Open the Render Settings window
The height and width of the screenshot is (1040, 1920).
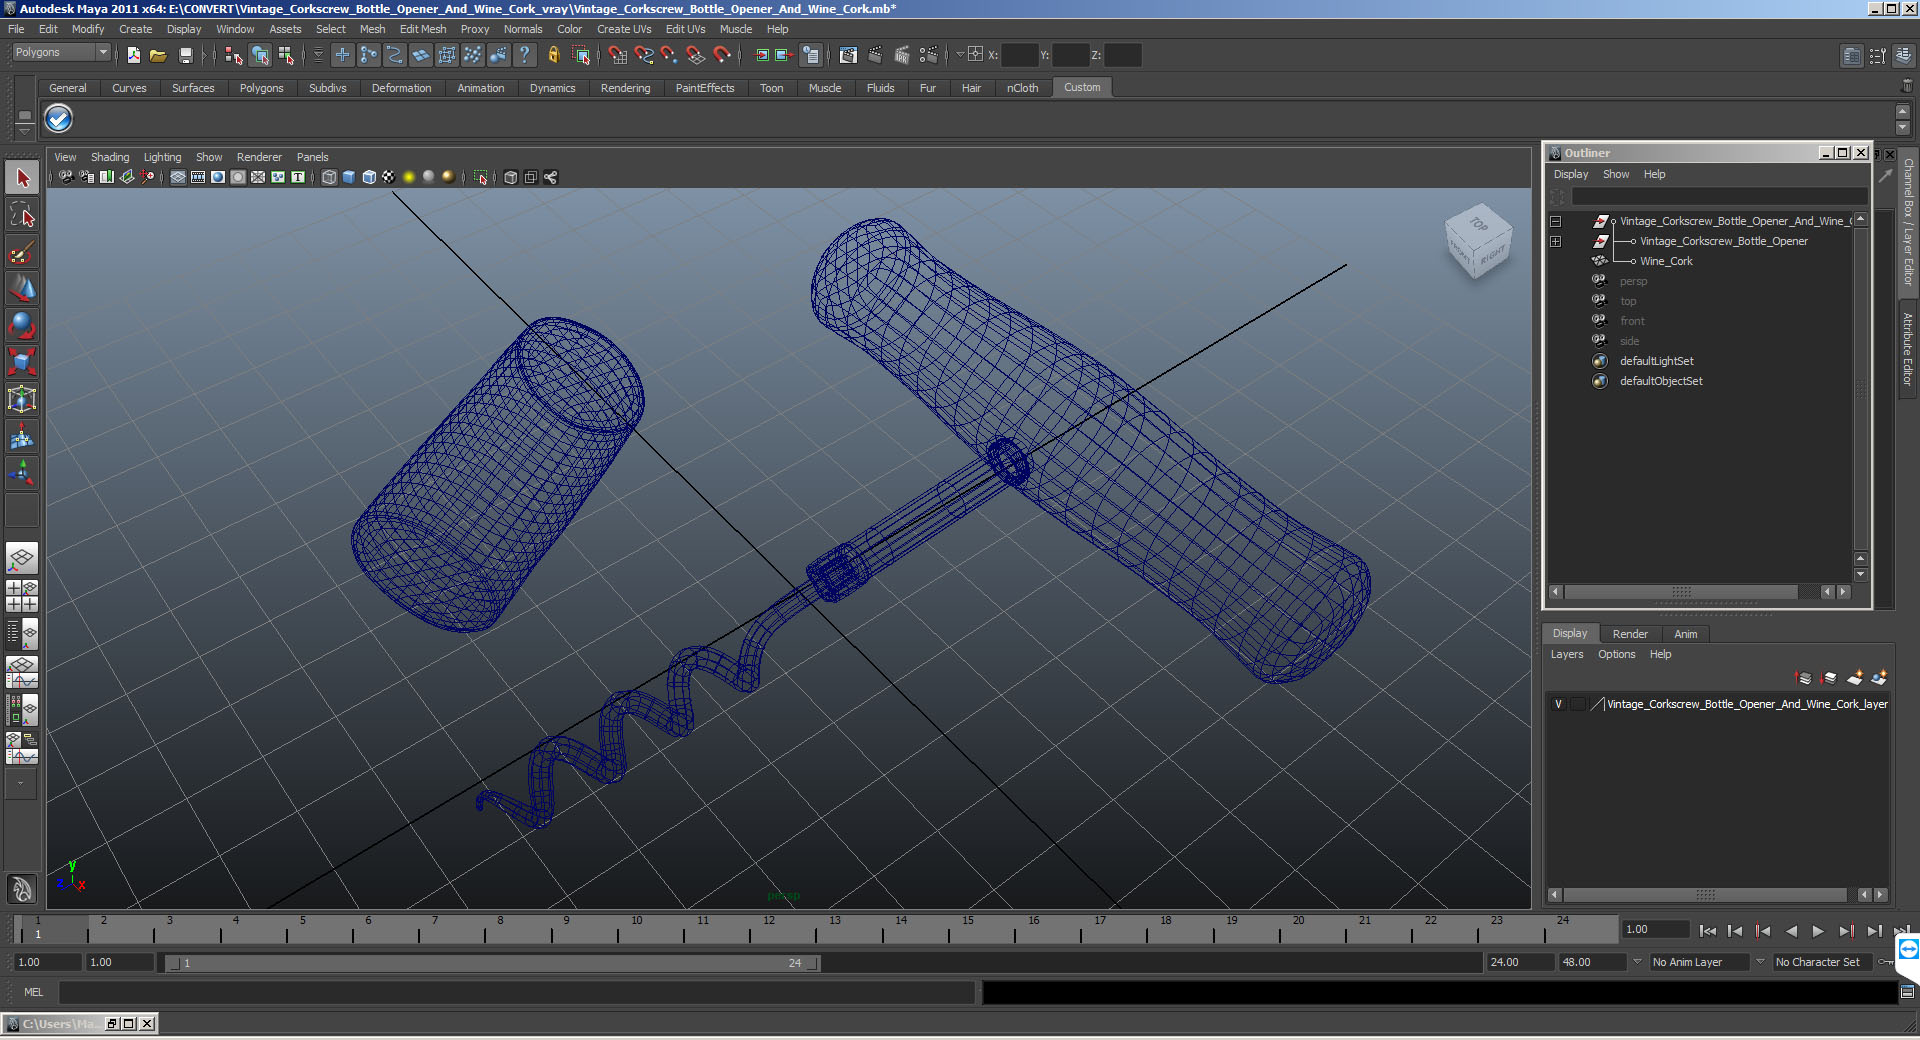tap(928, 55)
